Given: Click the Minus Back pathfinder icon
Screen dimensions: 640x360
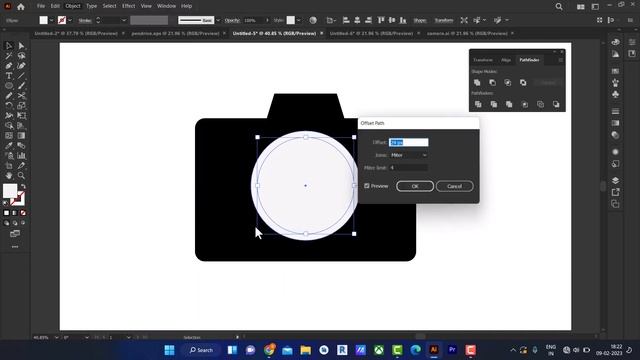Looking at the screenshot, I should (x=556, y=104).
